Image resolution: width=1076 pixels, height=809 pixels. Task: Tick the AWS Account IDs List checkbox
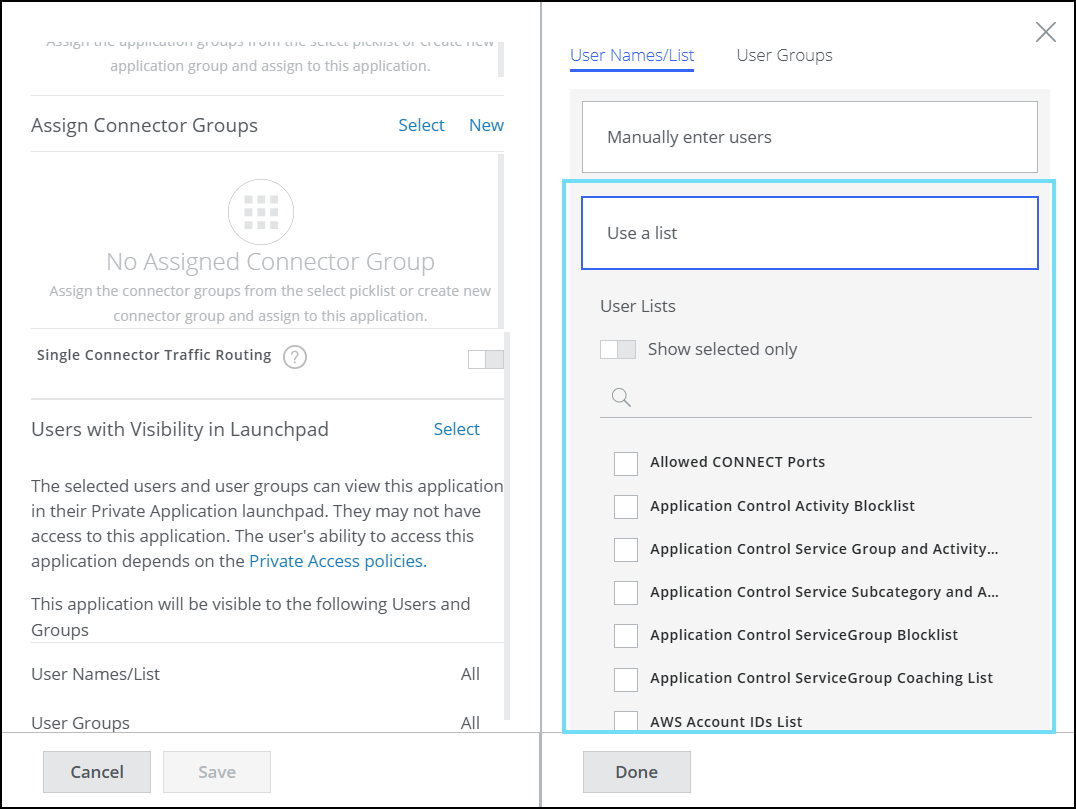pyautogui.click(x=626, y=721)
